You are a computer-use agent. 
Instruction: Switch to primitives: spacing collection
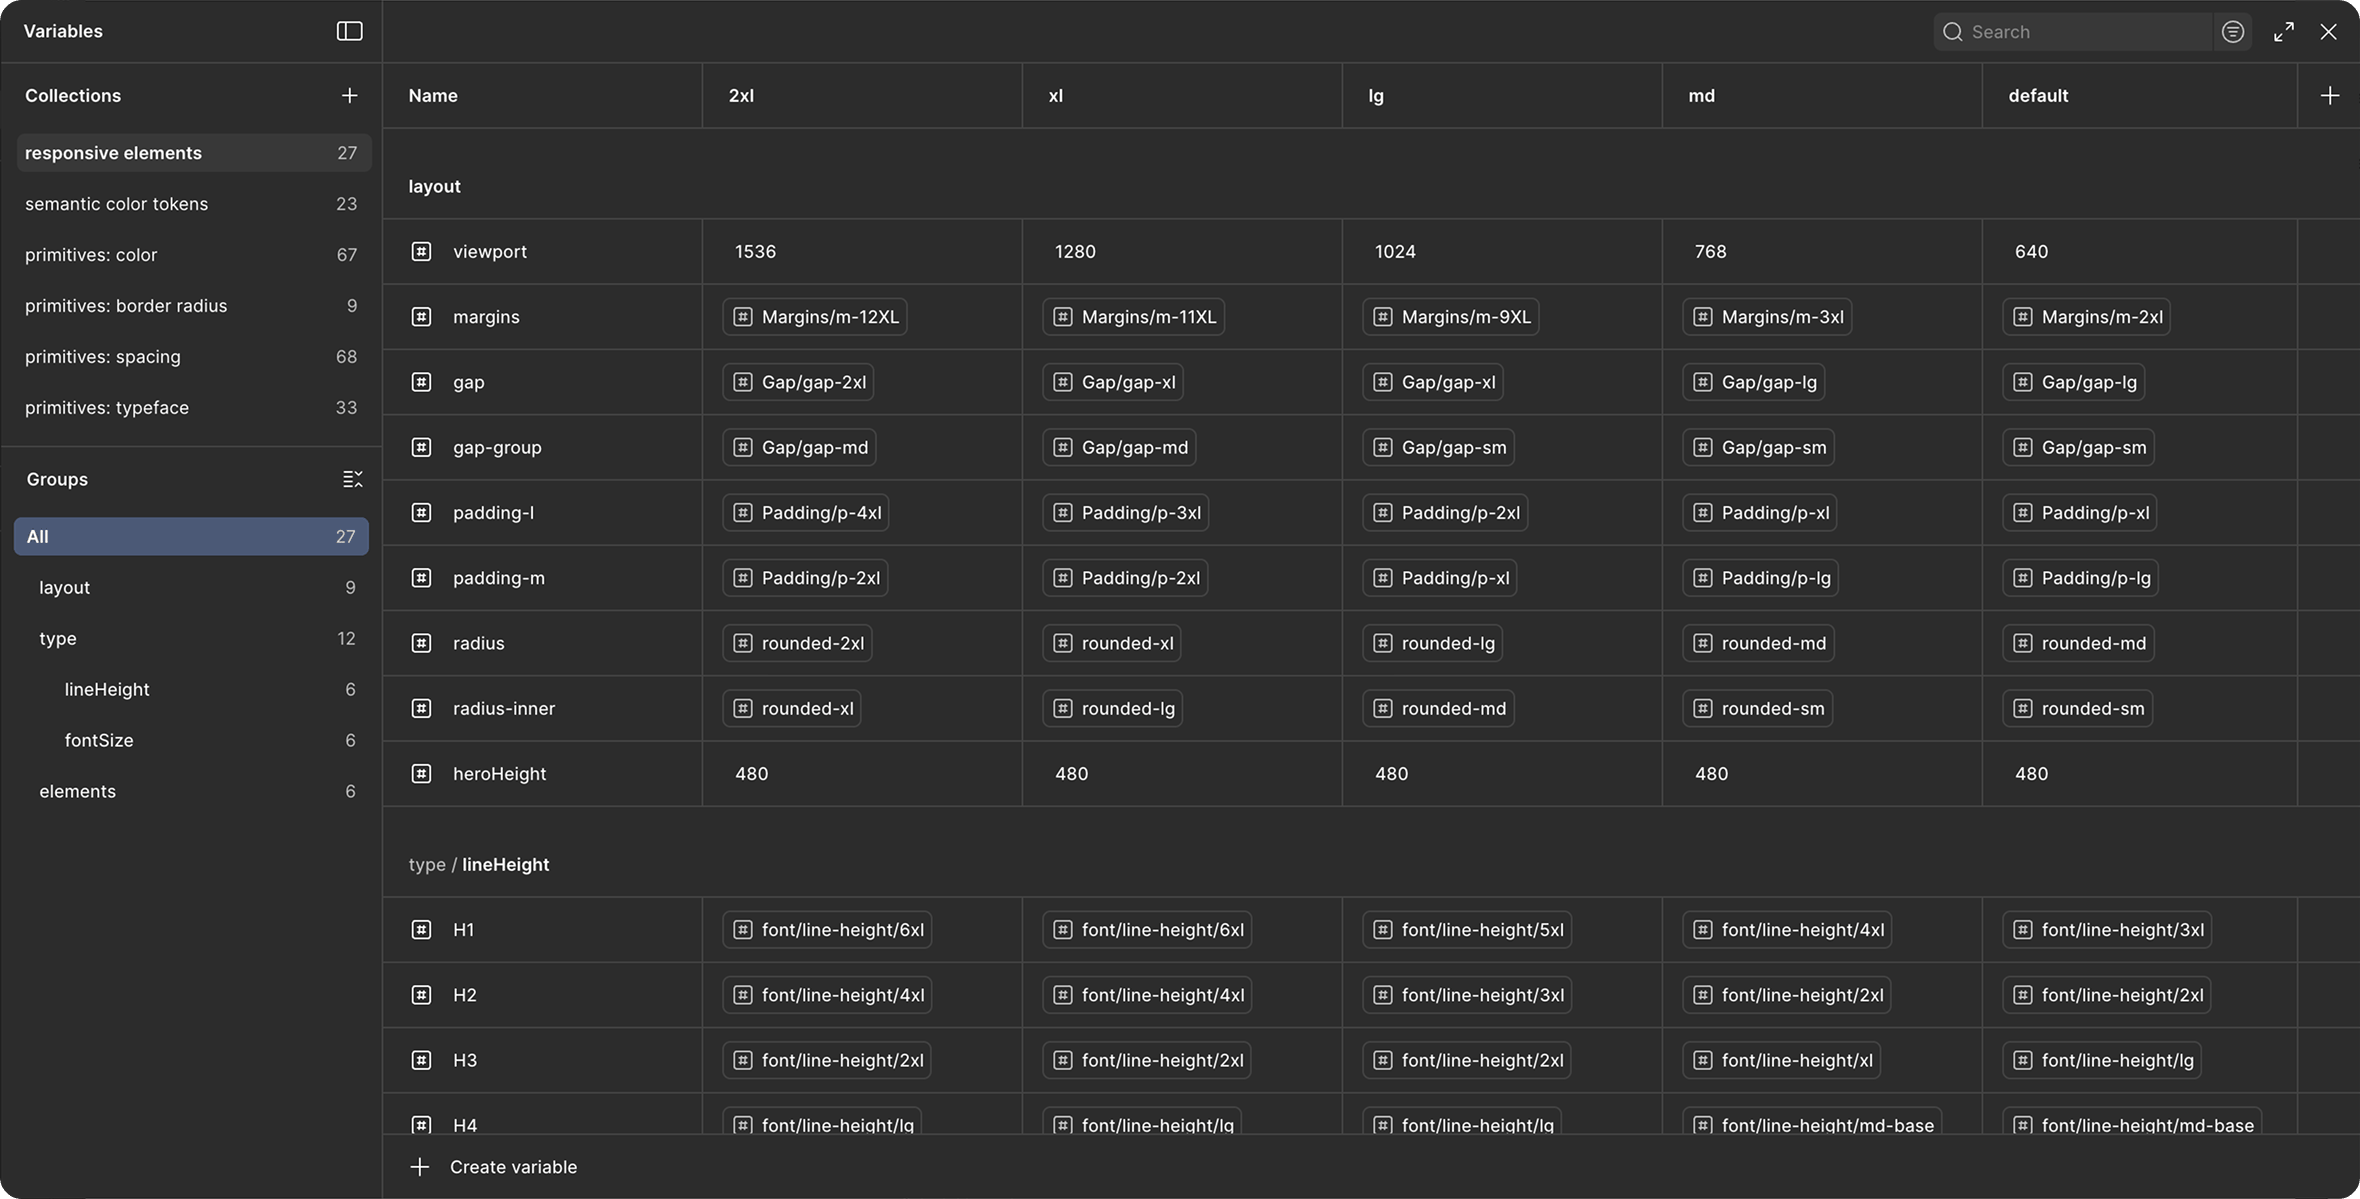point(103,357)
